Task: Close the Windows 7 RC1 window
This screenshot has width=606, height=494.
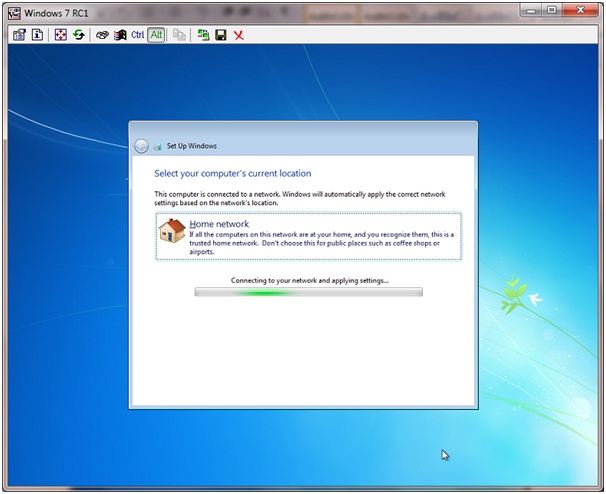Action: click(580, 10)
